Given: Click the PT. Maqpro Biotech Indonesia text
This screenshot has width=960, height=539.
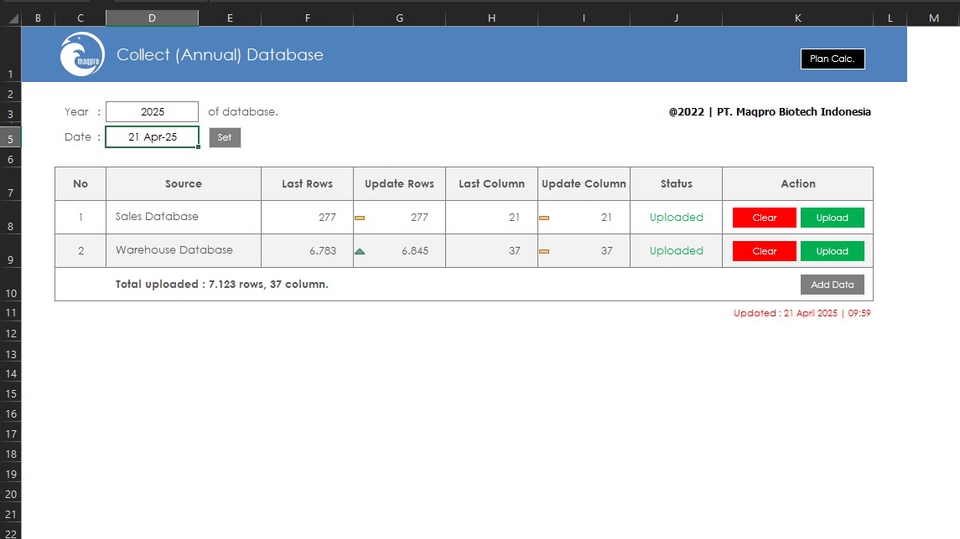Looking at the screenshot, I should 793,111.
